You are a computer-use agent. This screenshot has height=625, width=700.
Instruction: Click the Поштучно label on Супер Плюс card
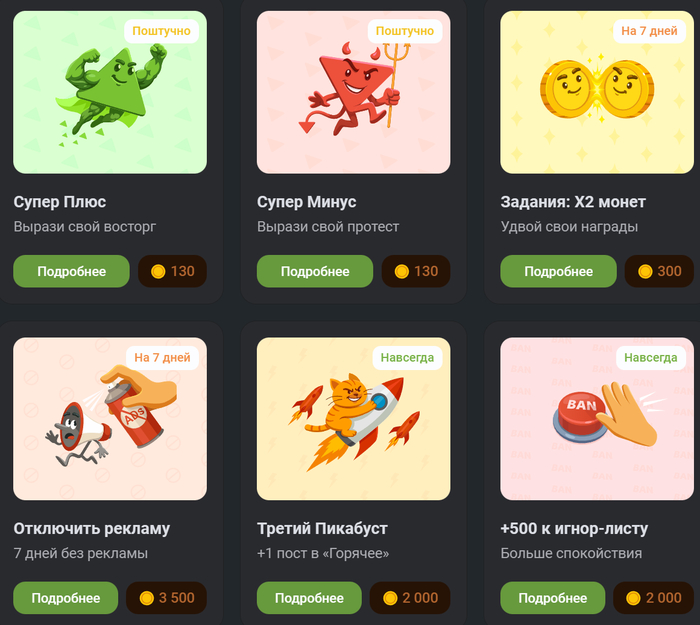pos(161,31)
